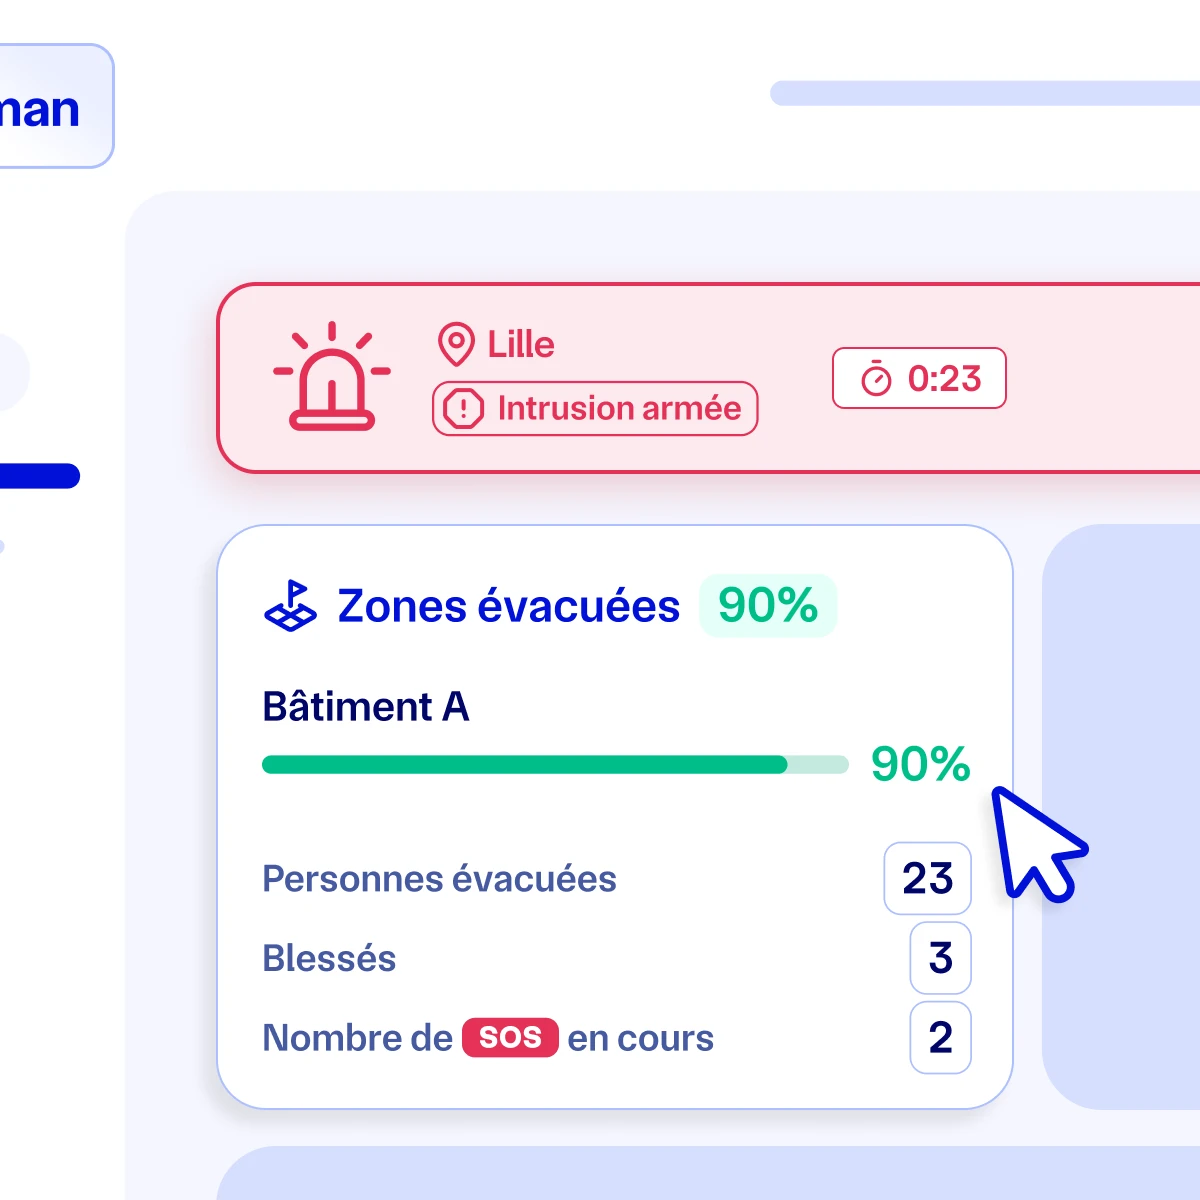Click the dark blue bar in left sidebar
The height and width of the screenshot is (1200, 1200).
(40, 476)
